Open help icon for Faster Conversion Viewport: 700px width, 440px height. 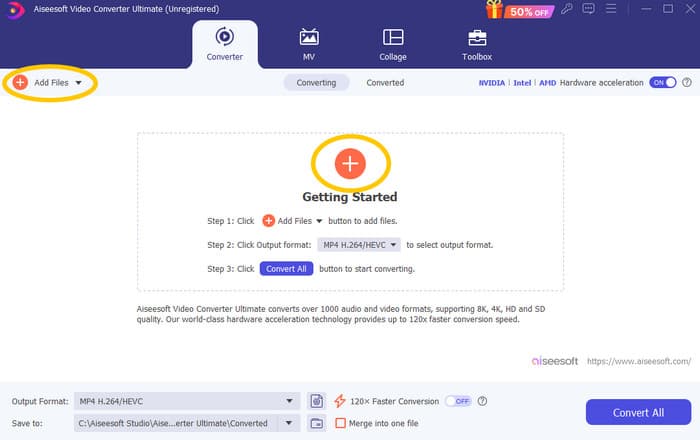click(482, 401)
